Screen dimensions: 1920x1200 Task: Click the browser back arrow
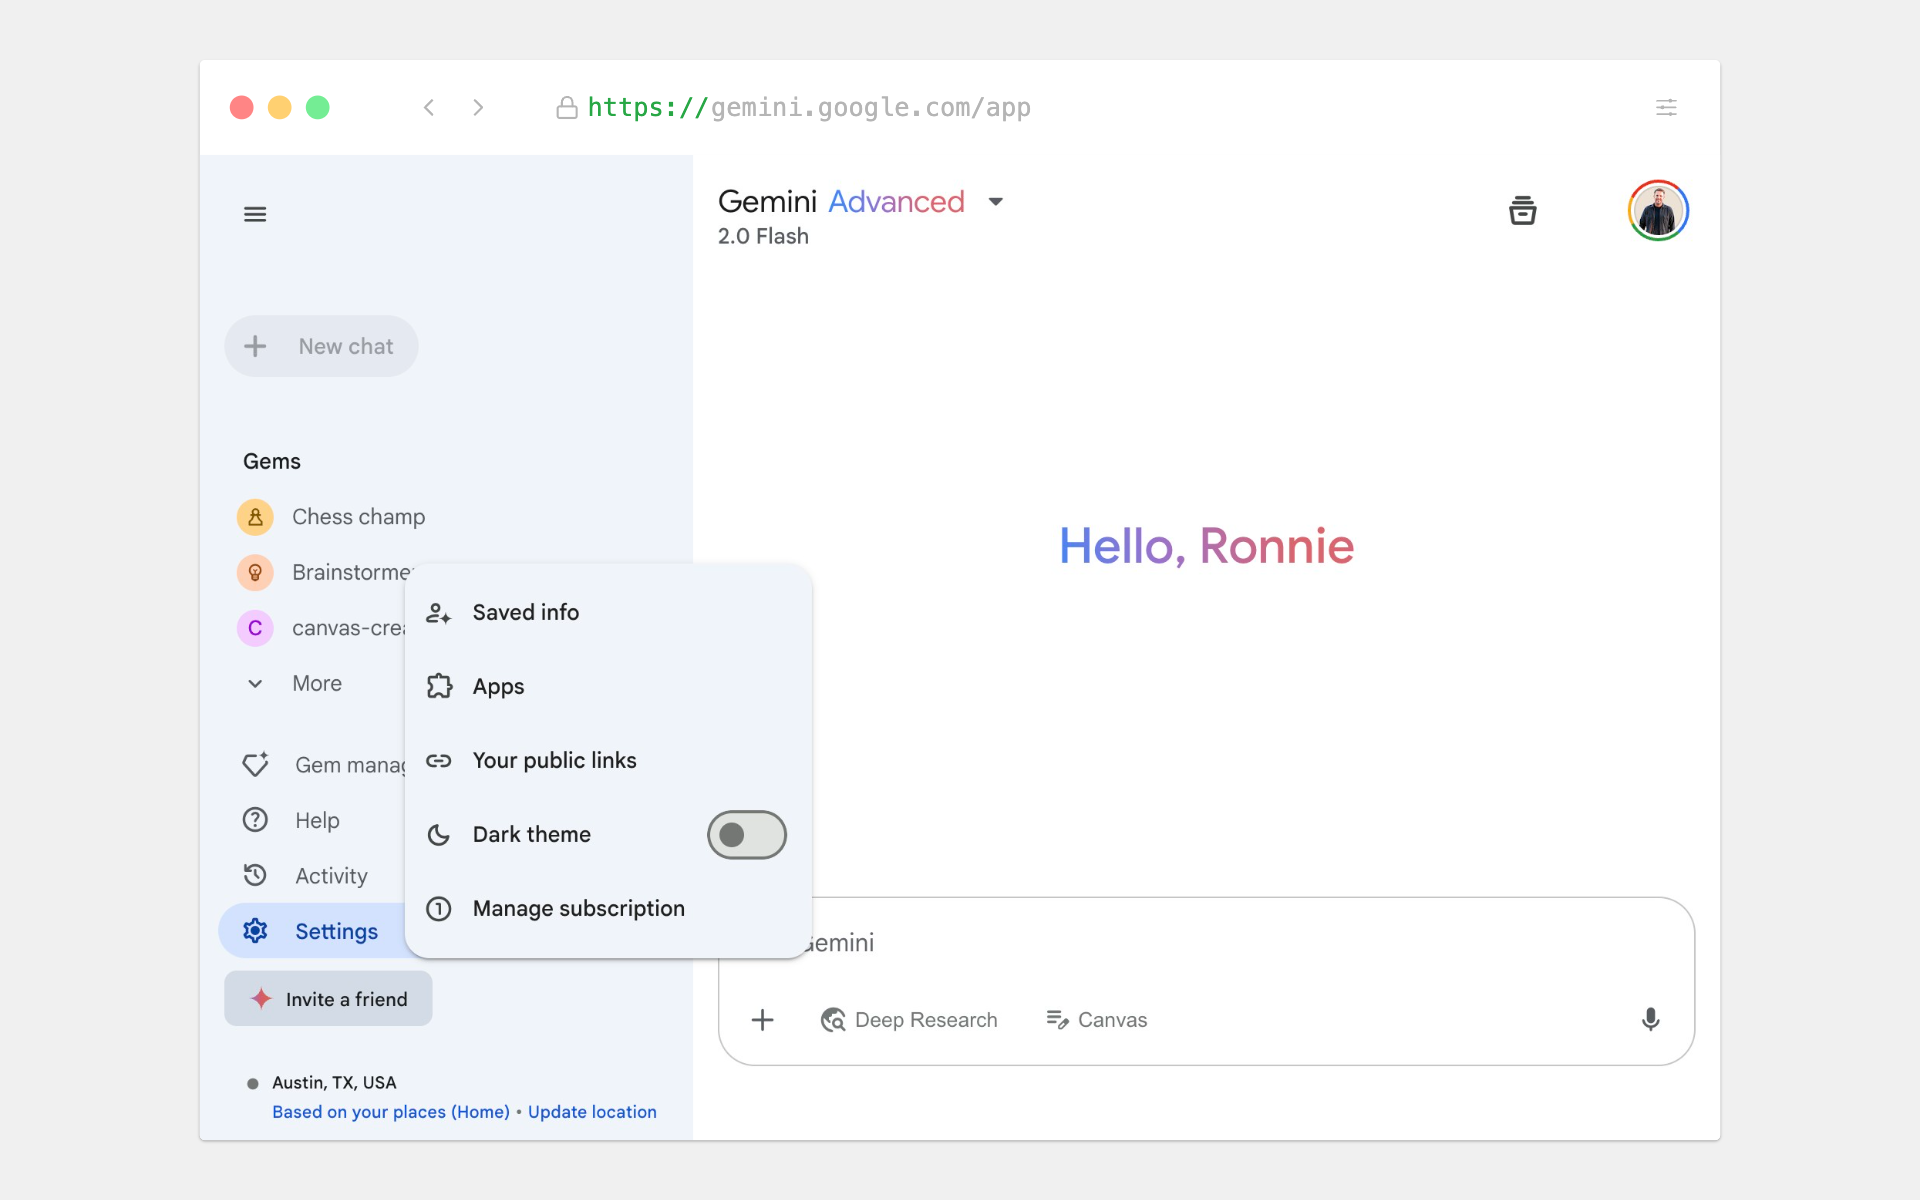(x=429, y=107)
